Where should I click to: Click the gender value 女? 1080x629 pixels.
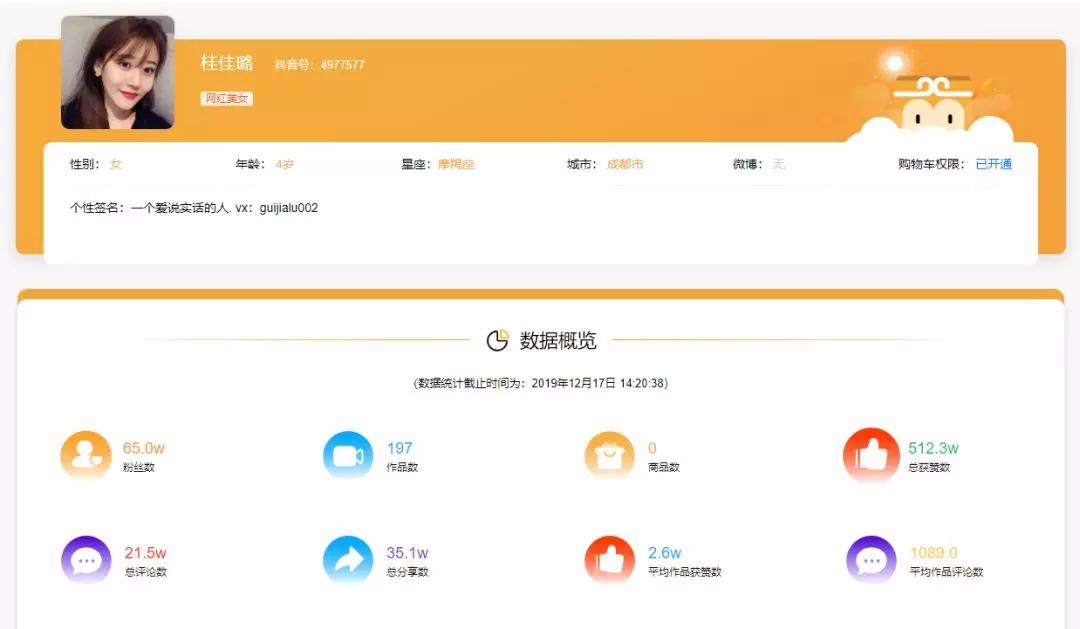[116, 164]
